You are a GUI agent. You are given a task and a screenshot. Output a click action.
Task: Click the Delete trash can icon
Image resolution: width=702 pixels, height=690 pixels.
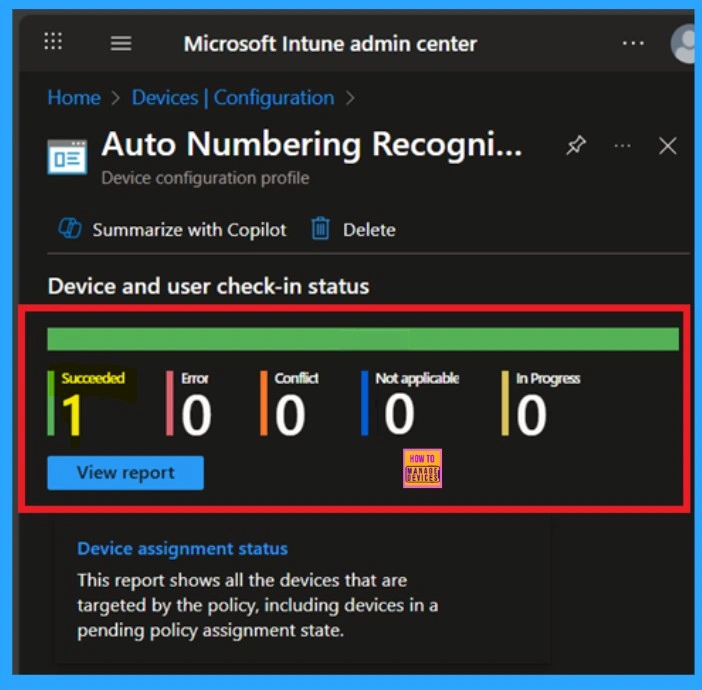321,228
